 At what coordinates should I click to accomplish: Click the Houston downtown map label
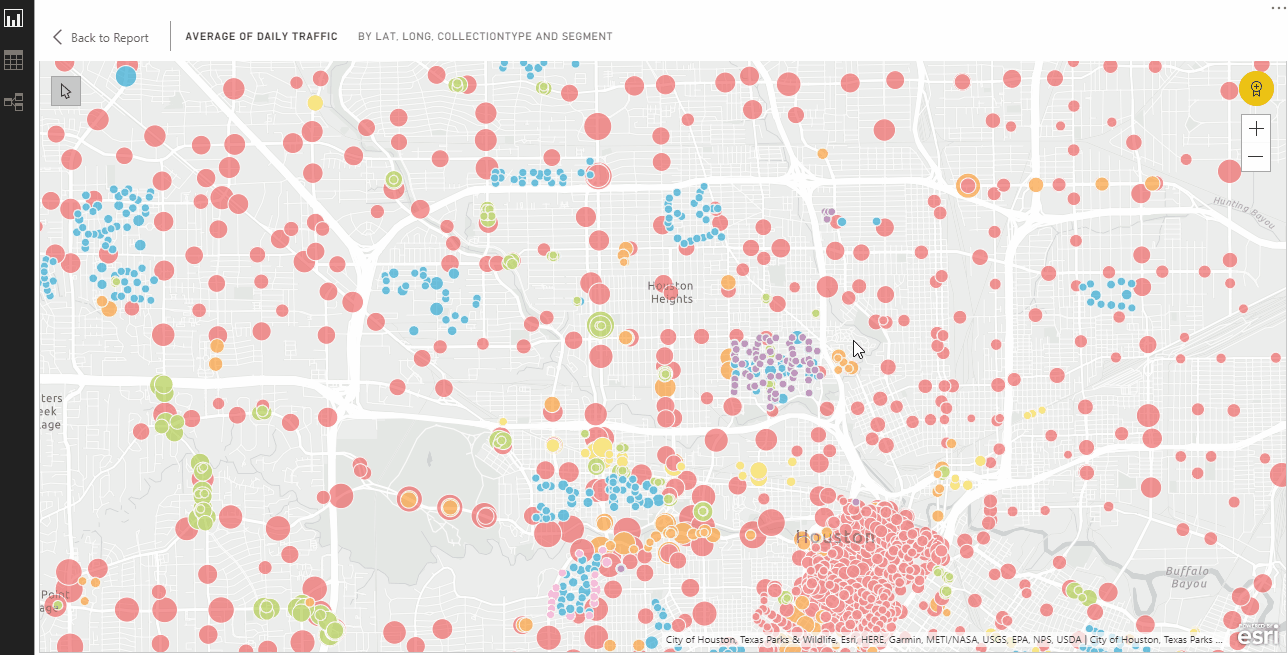(x=834, y=537)
